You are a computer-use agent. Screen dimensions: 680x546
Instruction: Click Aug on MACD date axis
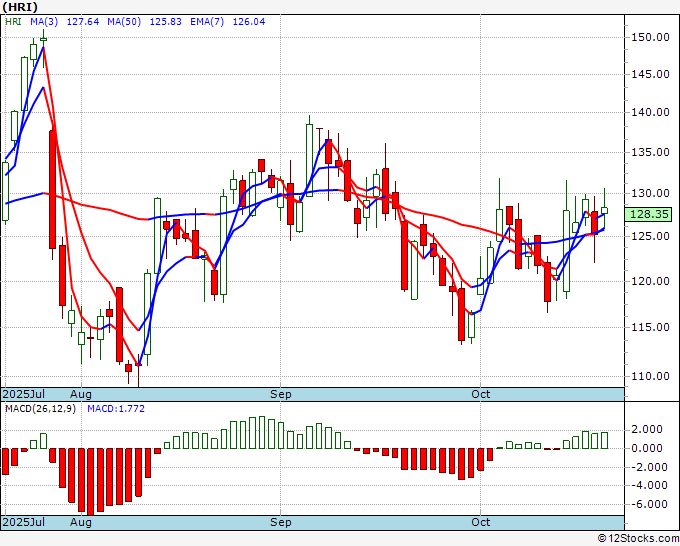tap(81, 522)
